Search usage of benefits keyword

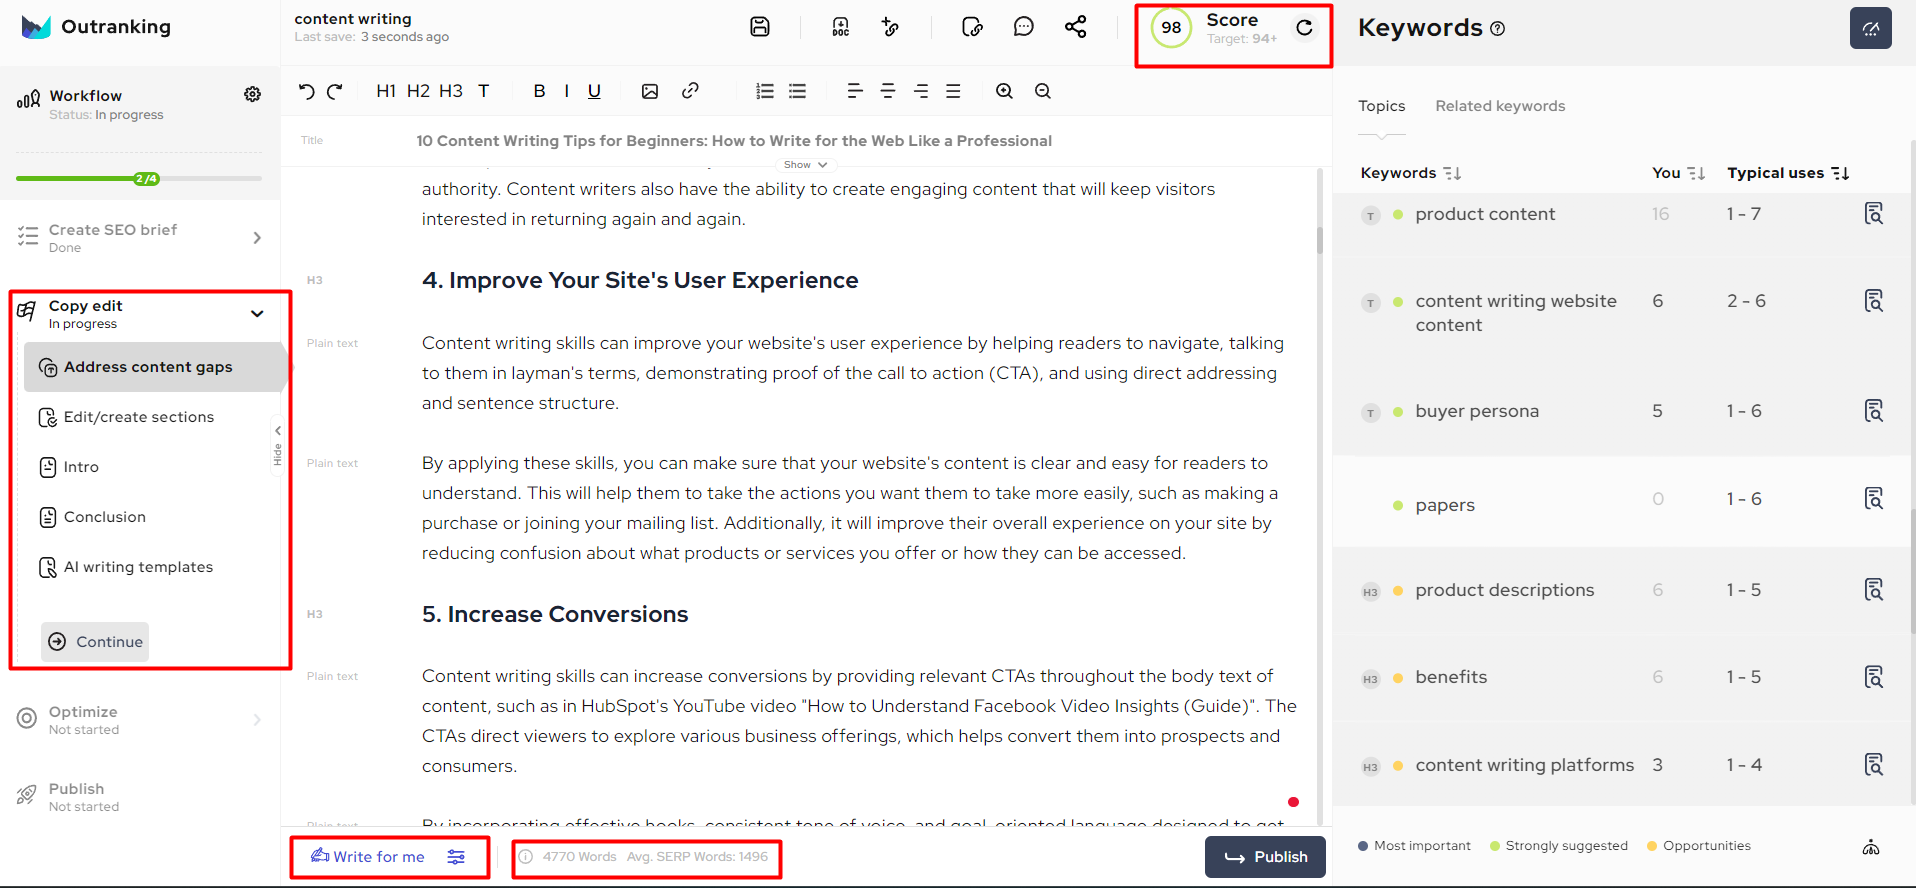click(x=1874, y=677)
